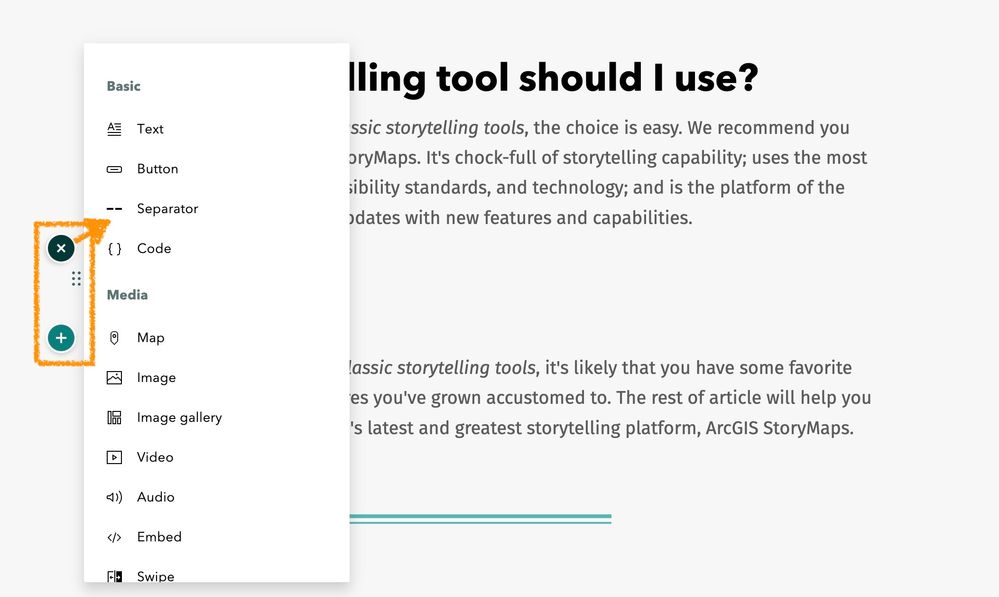This screenshot has height=597, width=999.
Task: Click the Video play icon
Action: (x=114, y=458)
